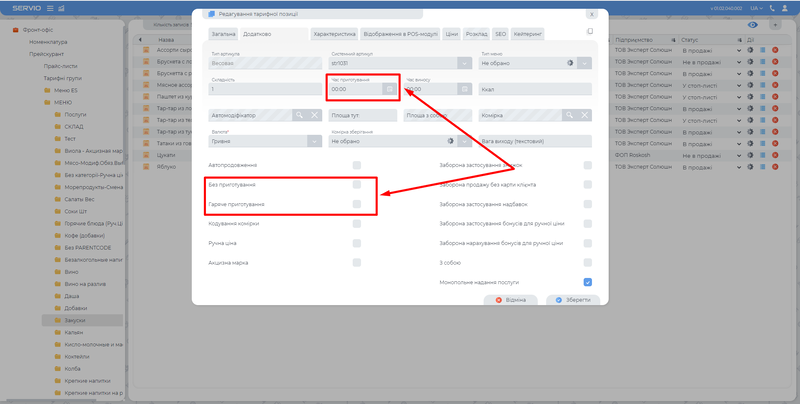800x404 pixels.
Task: Open the user profile icon in header
Action: pos(786,8)
